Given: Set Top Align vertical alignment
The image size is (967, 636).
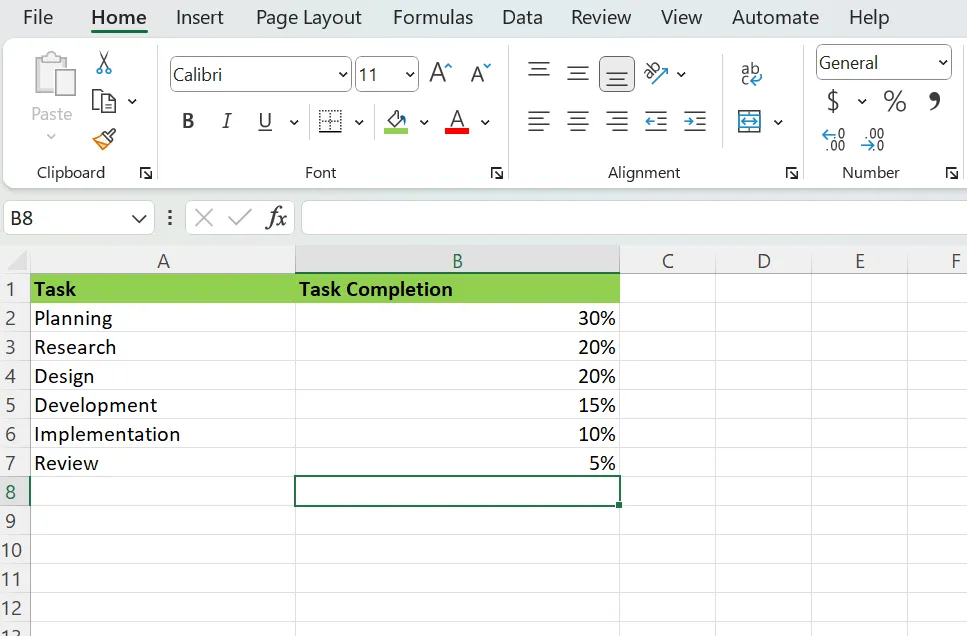Looking at the screenshot, I should 539,70.
